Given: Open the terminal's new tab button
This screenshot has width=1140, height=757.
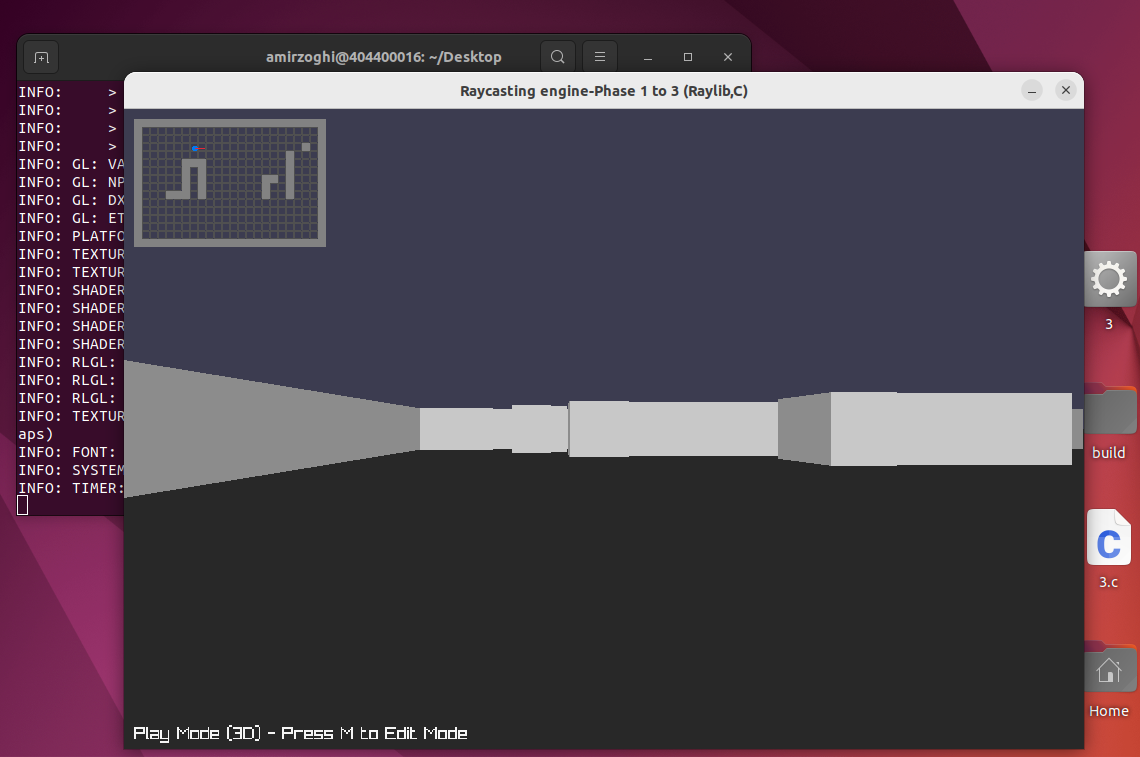Looking at the screenshot, I should coord(41,57).
